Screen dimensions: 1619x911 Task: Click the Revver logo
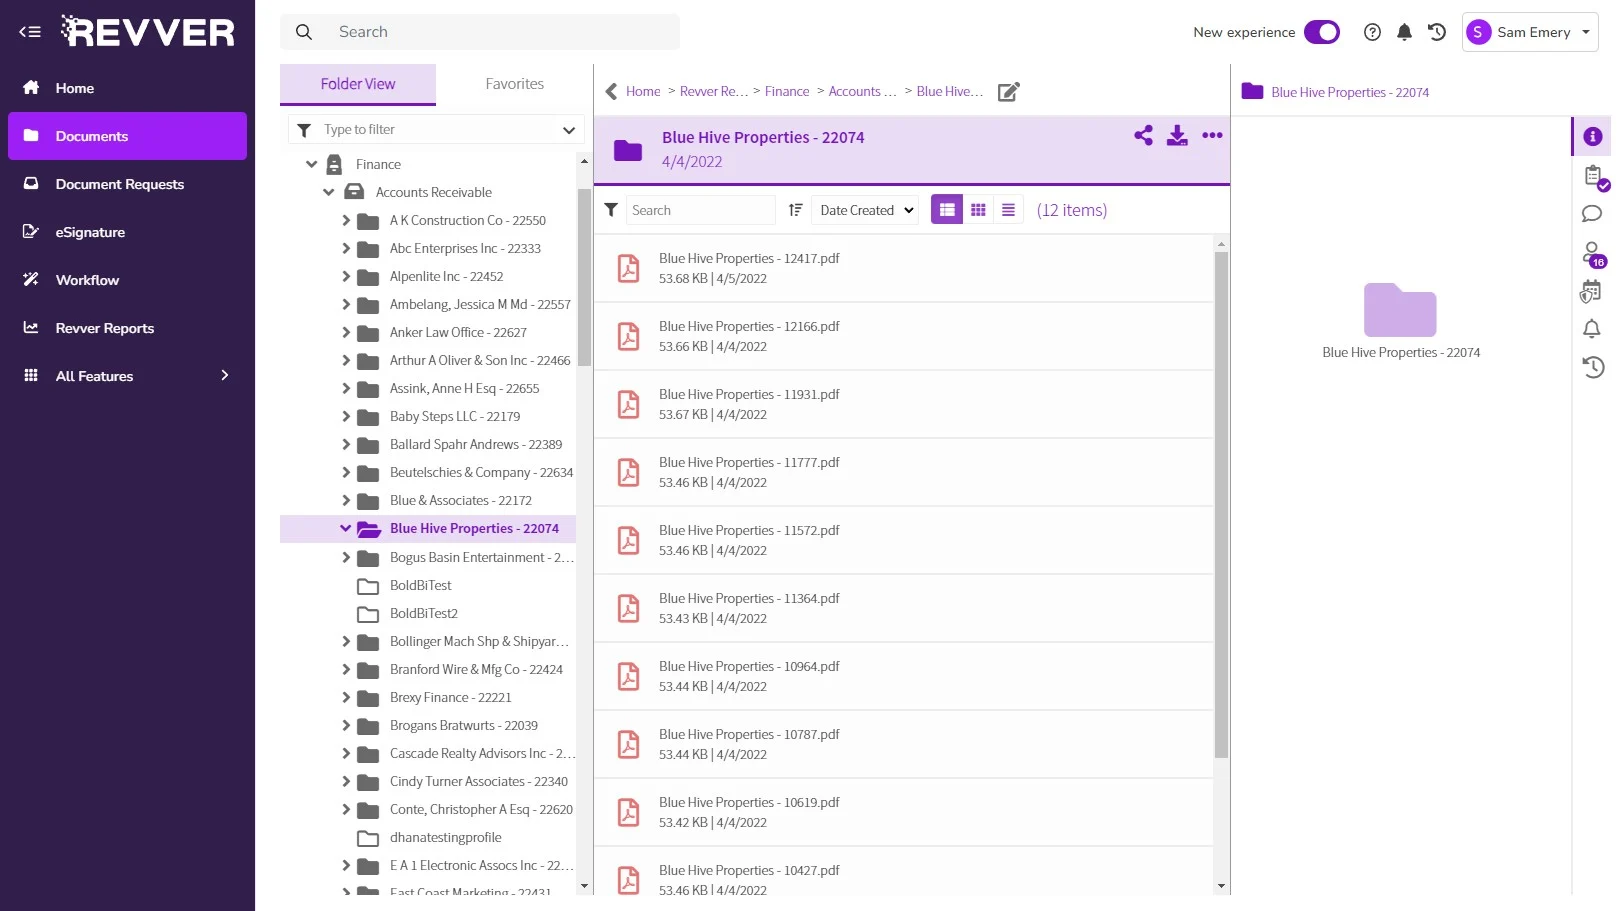pos(148,31)
